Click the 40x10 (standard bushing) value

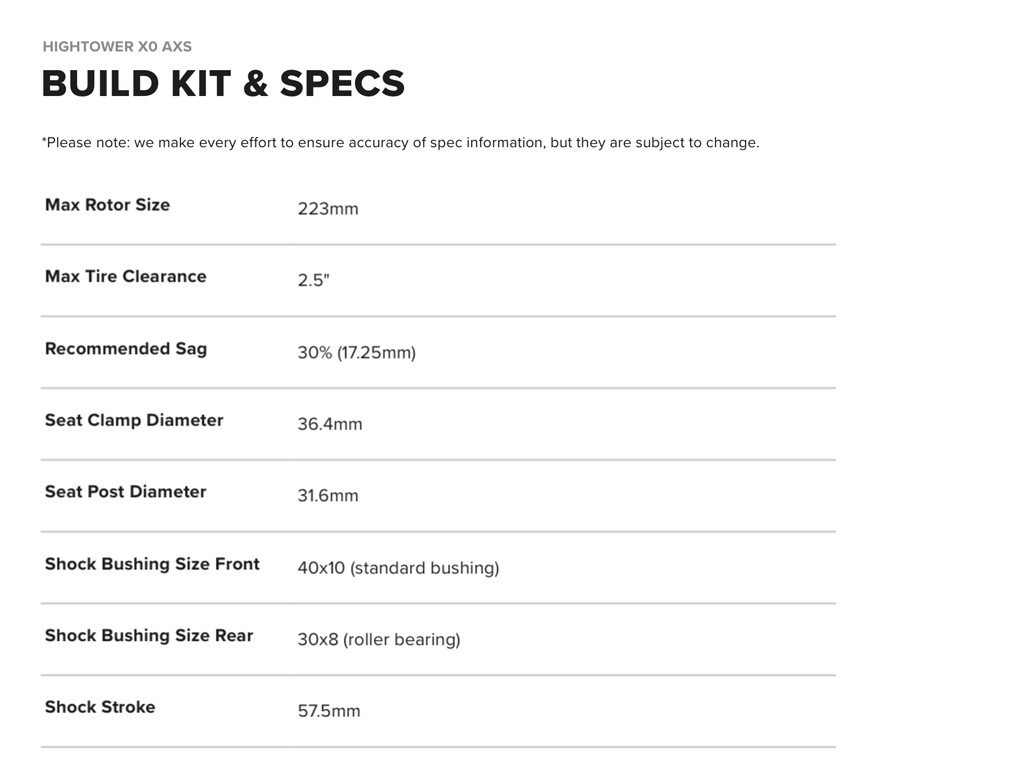(398, 568)
